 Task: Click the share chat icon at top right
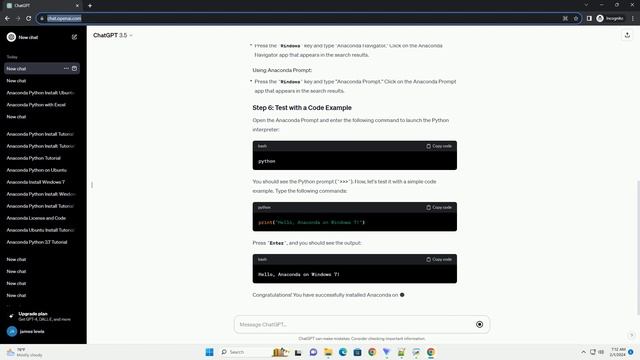[x=627, y=36]
